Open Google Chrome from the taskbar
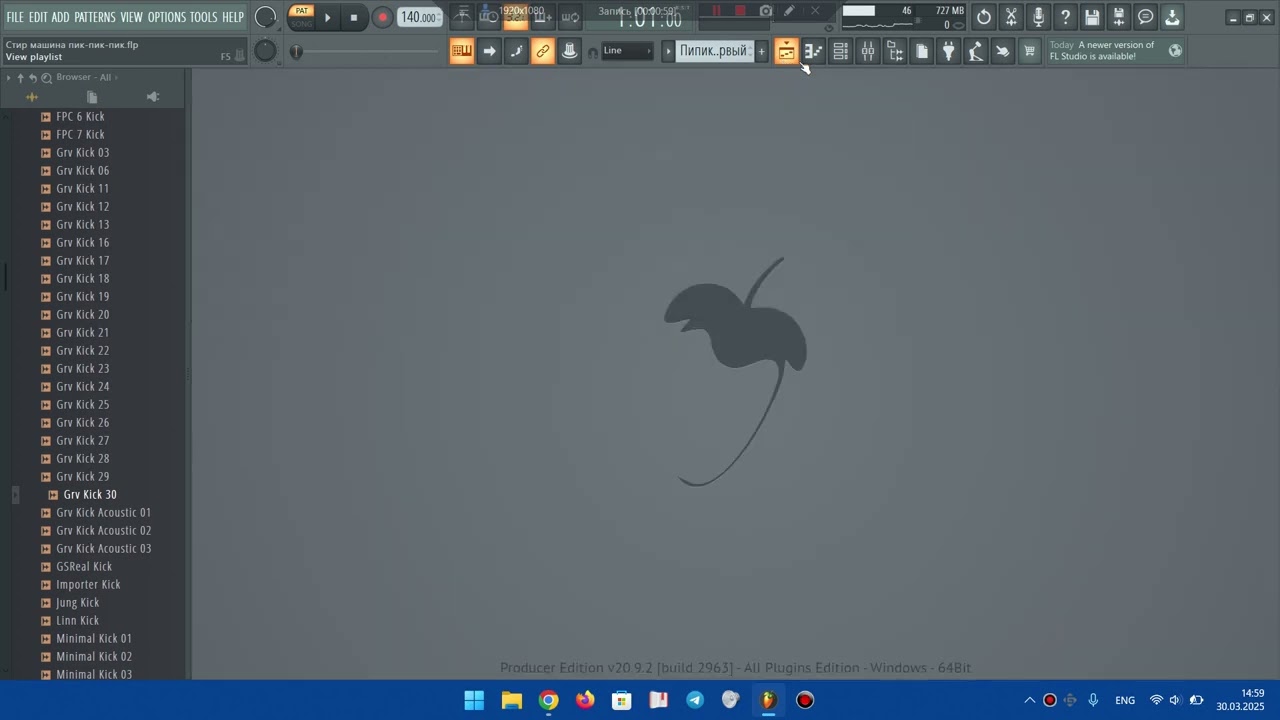This screenshot has width=1280, height=720. click(x=548, y=700)
